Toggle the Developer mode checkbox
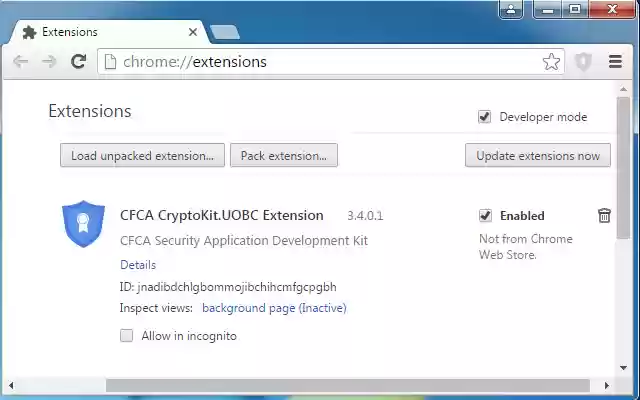This screenshot has width=640, height=400. (484, 117)
